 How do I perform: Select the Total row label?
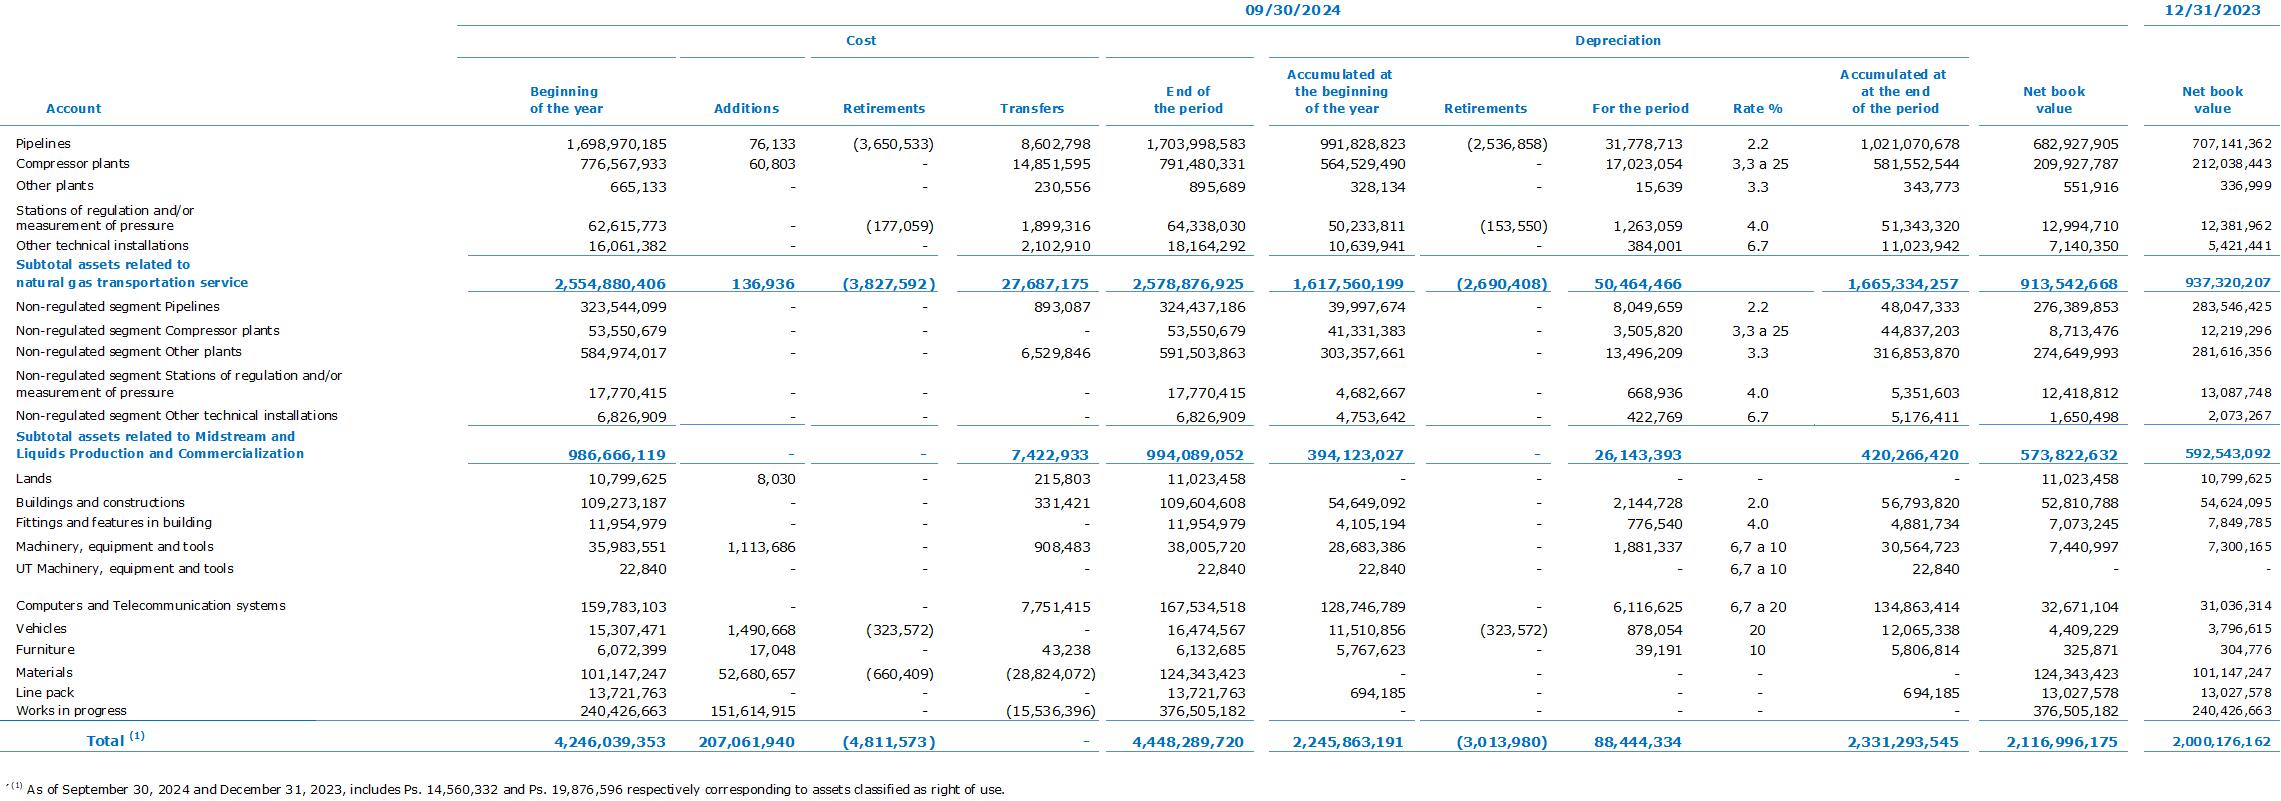(x=115, y=740)
